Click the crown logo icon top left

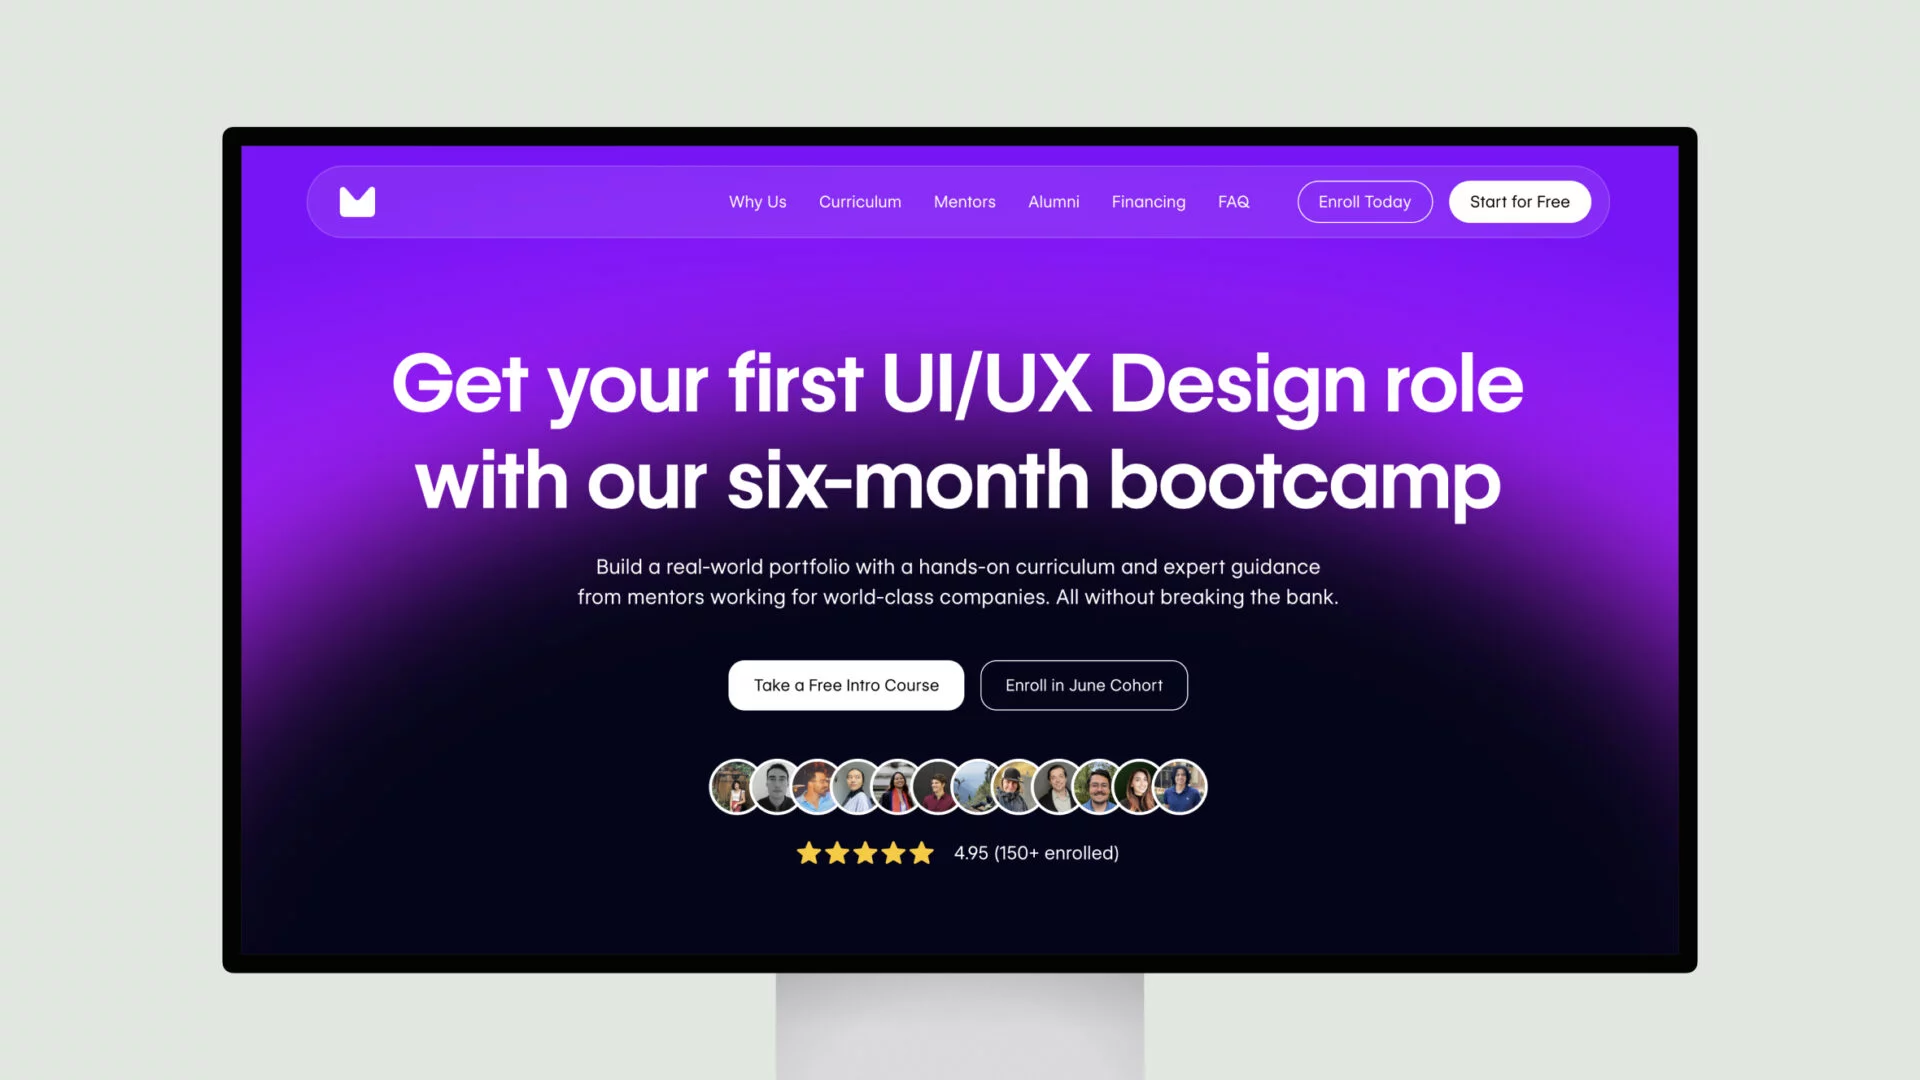coord(356,200)
